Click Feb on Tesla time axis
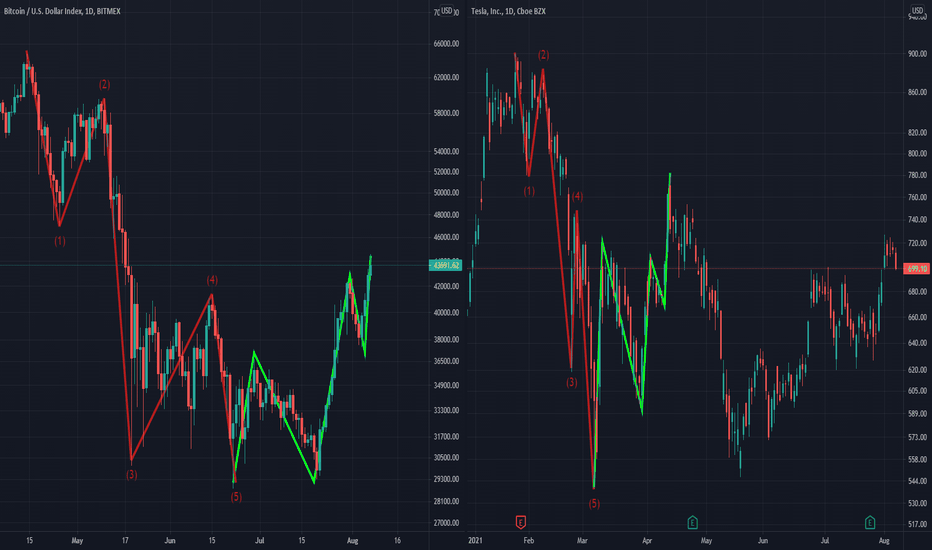Viewport: 932px width, 550px height. click(x=528, y=540)
